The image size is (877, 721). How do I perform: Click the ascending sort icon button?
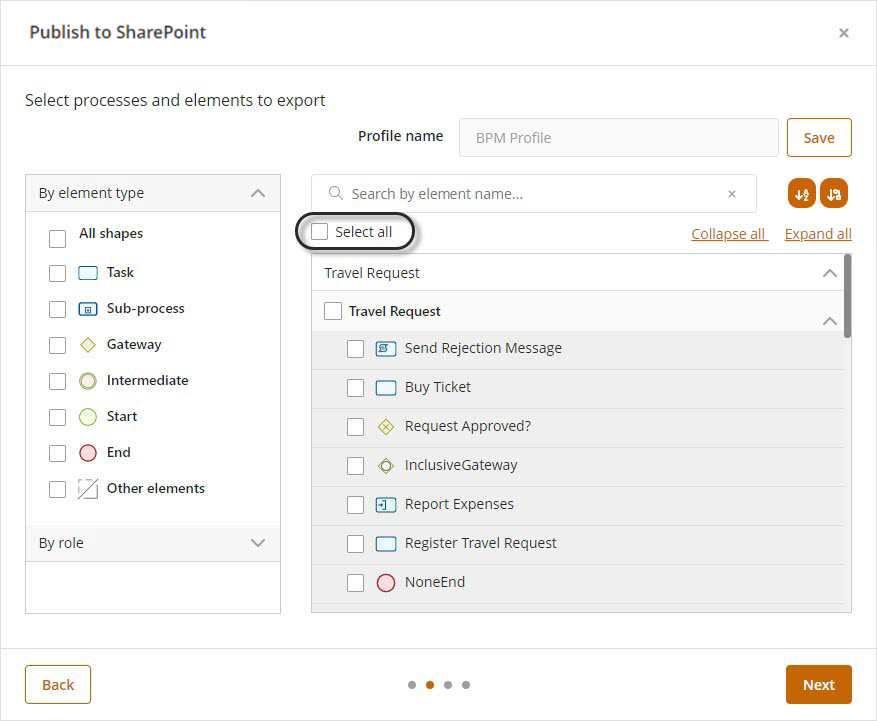801,194
